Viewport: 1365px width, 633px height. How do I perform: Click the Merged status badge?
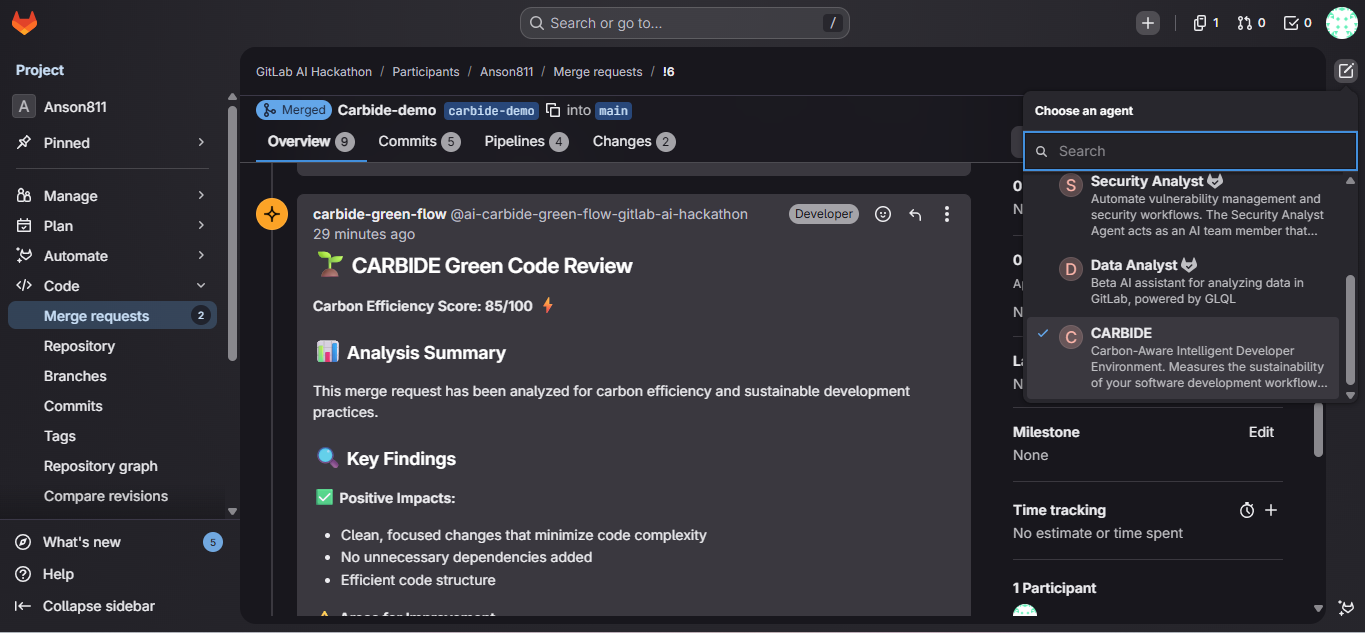point(294,110)
